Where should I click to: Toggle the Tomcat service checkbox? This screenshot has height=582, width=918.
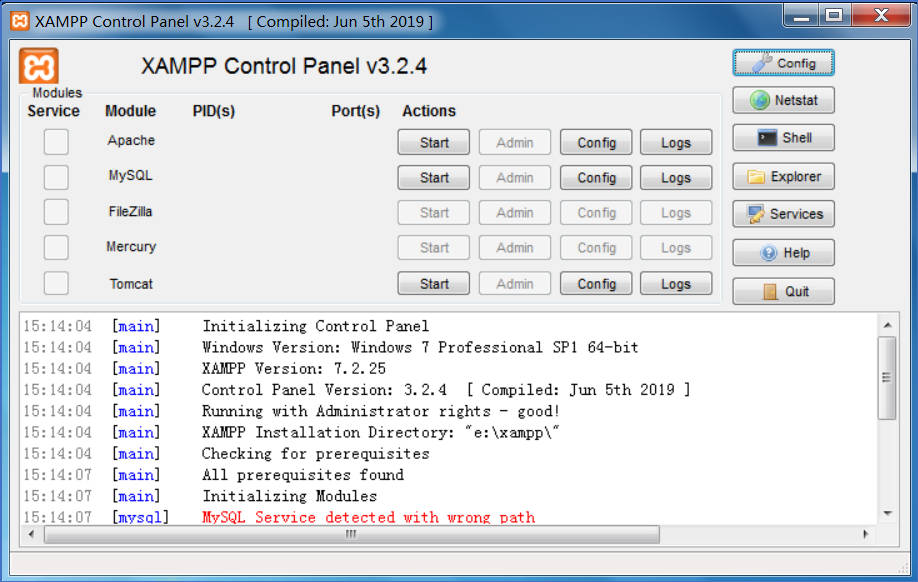coord(56,283)
